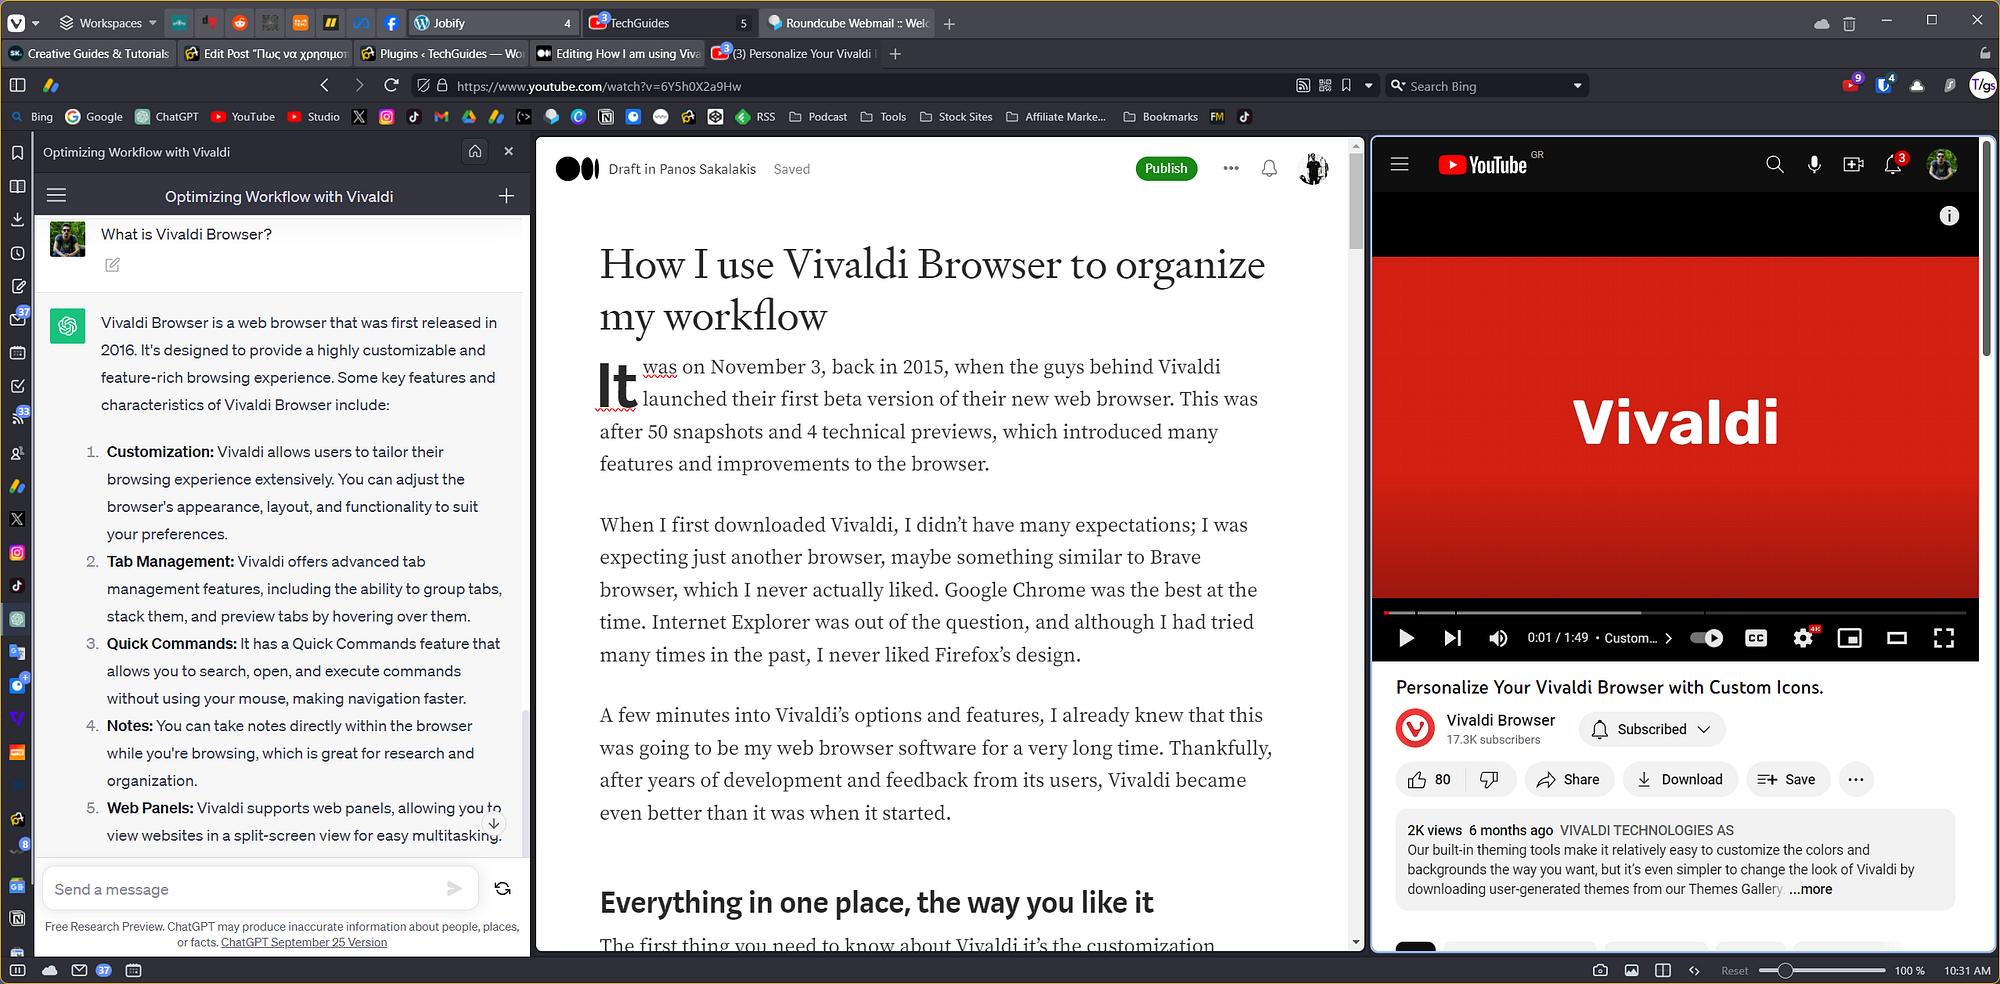This screenshot has height=984, width=2000.
Task: Toggle the YouTube miniplayer
Action: click(1850, 638)
